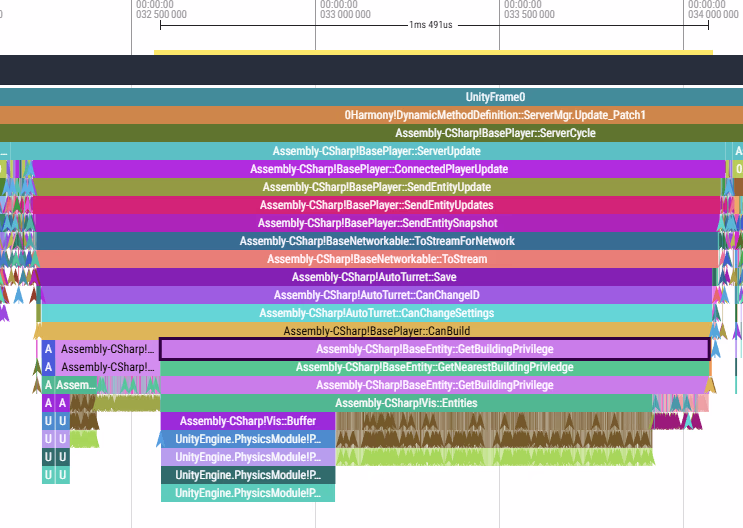
Task: Select the blue UnityEngine.PhysicsModule slice under Vis::Buffer
Action: pyautogui.click(x=248, y=439)
